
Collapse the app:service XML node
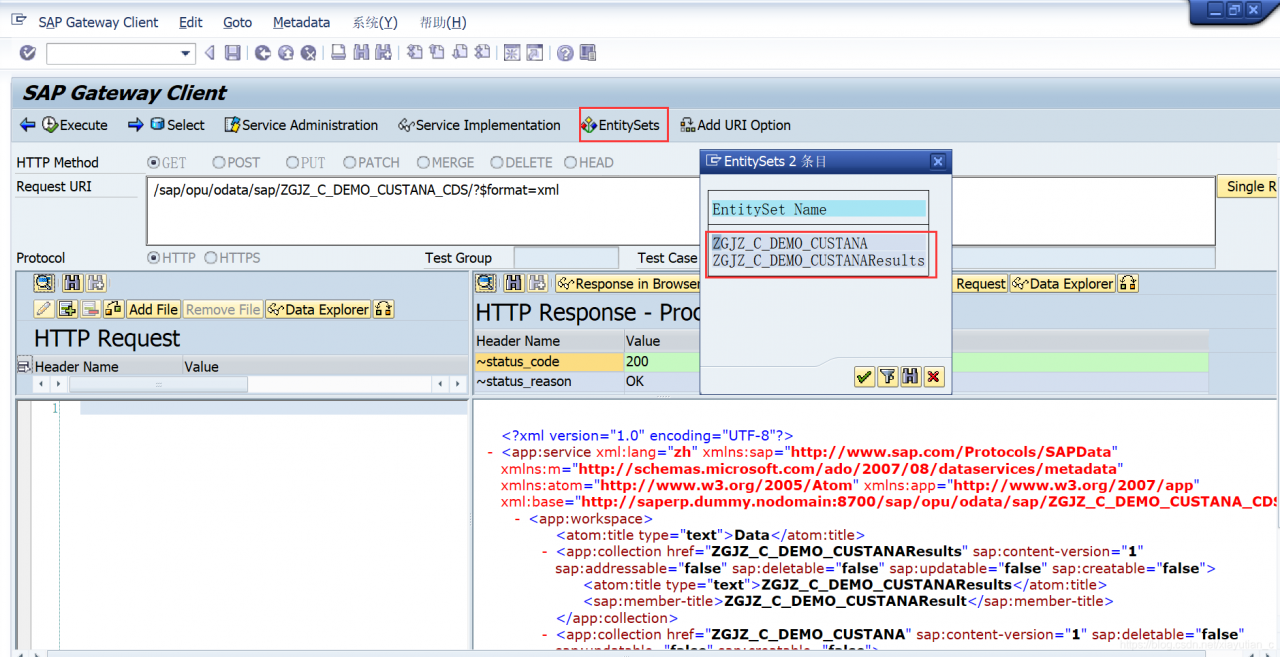(490, 452)
